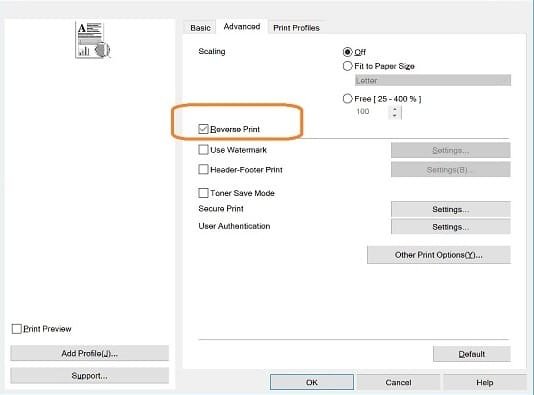Confirm with the OK button

pyautogui.click(x=312, y=382)
